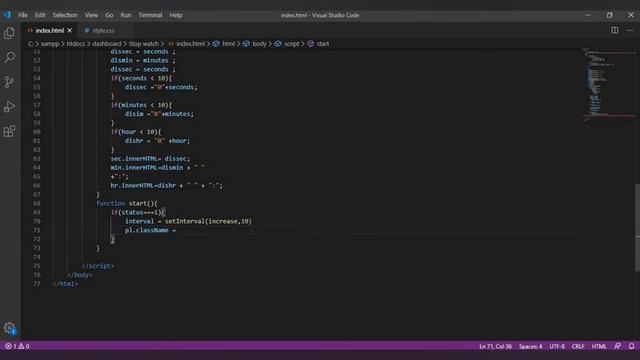This screenshot has width=640, height=360.
Task: Close the index.html tab
Action: (70, 31)
